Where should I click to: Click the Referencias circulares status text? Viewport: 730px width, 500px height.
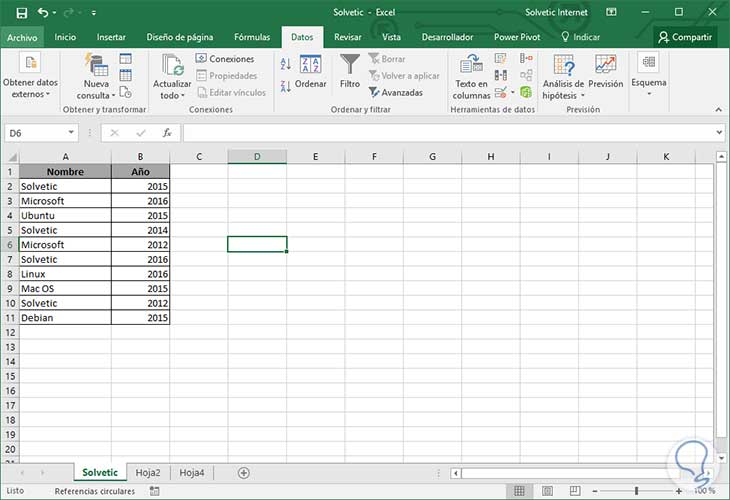click(x=95, y=491)
